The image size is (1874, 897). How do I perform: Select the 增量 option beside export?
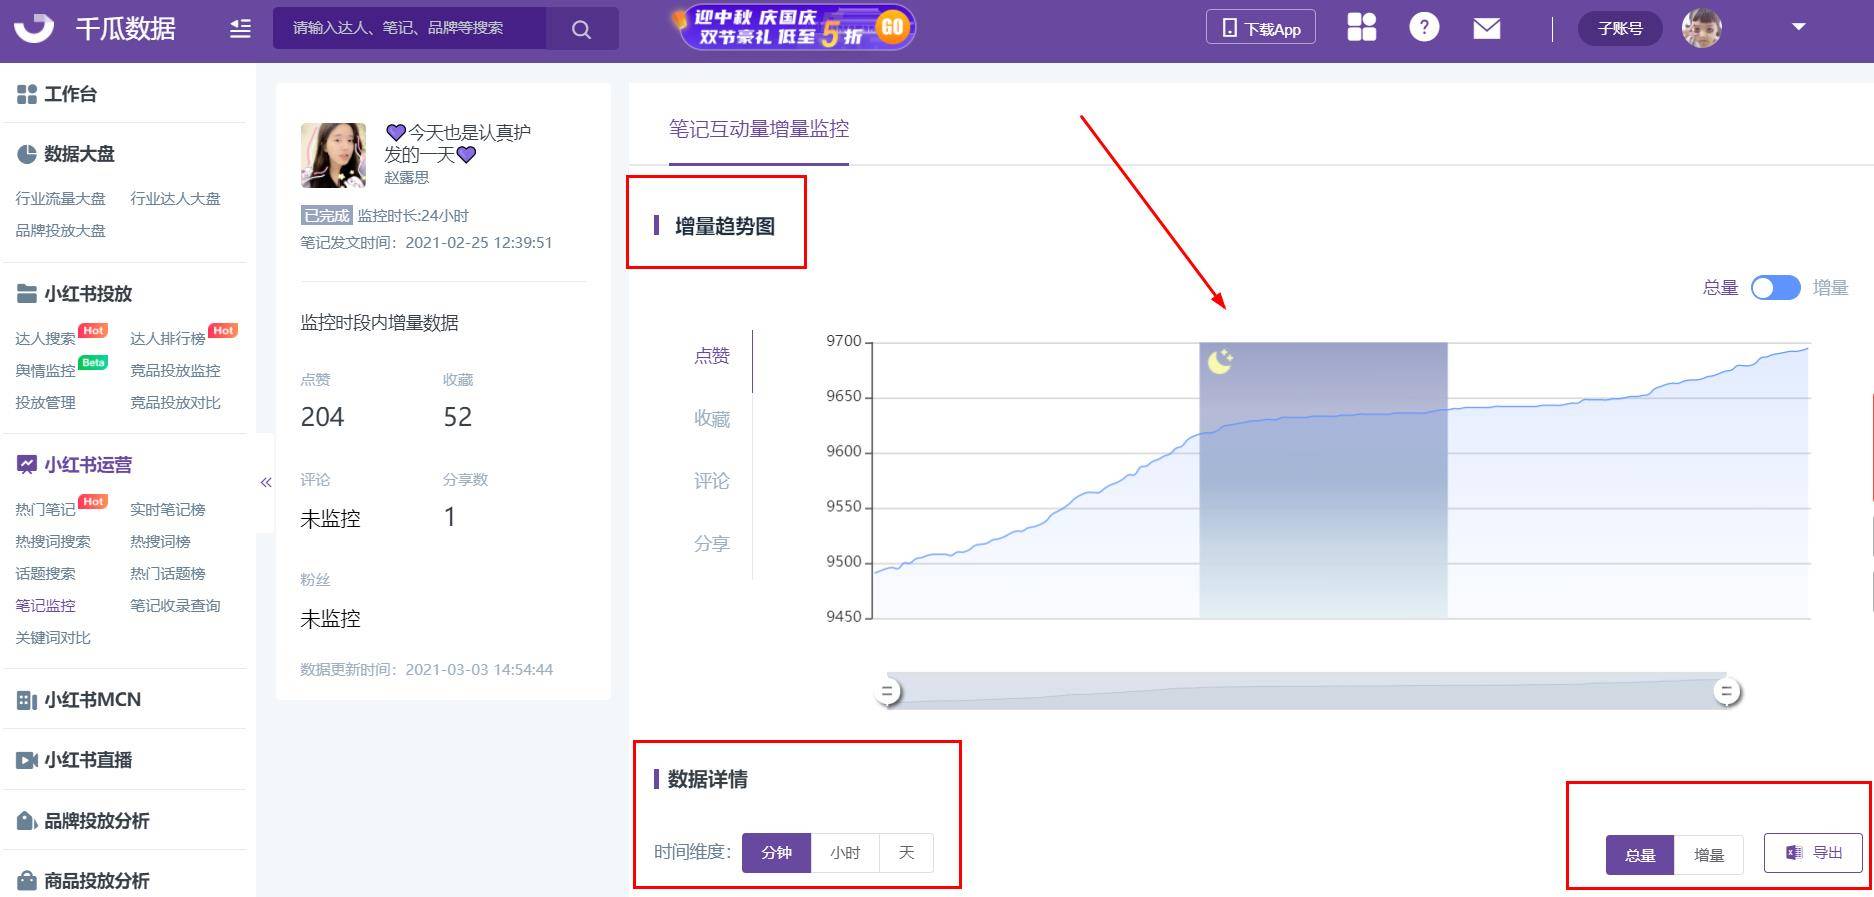pyautogui.click(x=1708, y=855)
